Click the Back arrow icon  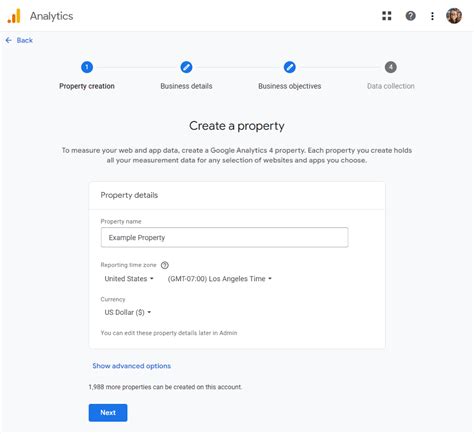9,40
